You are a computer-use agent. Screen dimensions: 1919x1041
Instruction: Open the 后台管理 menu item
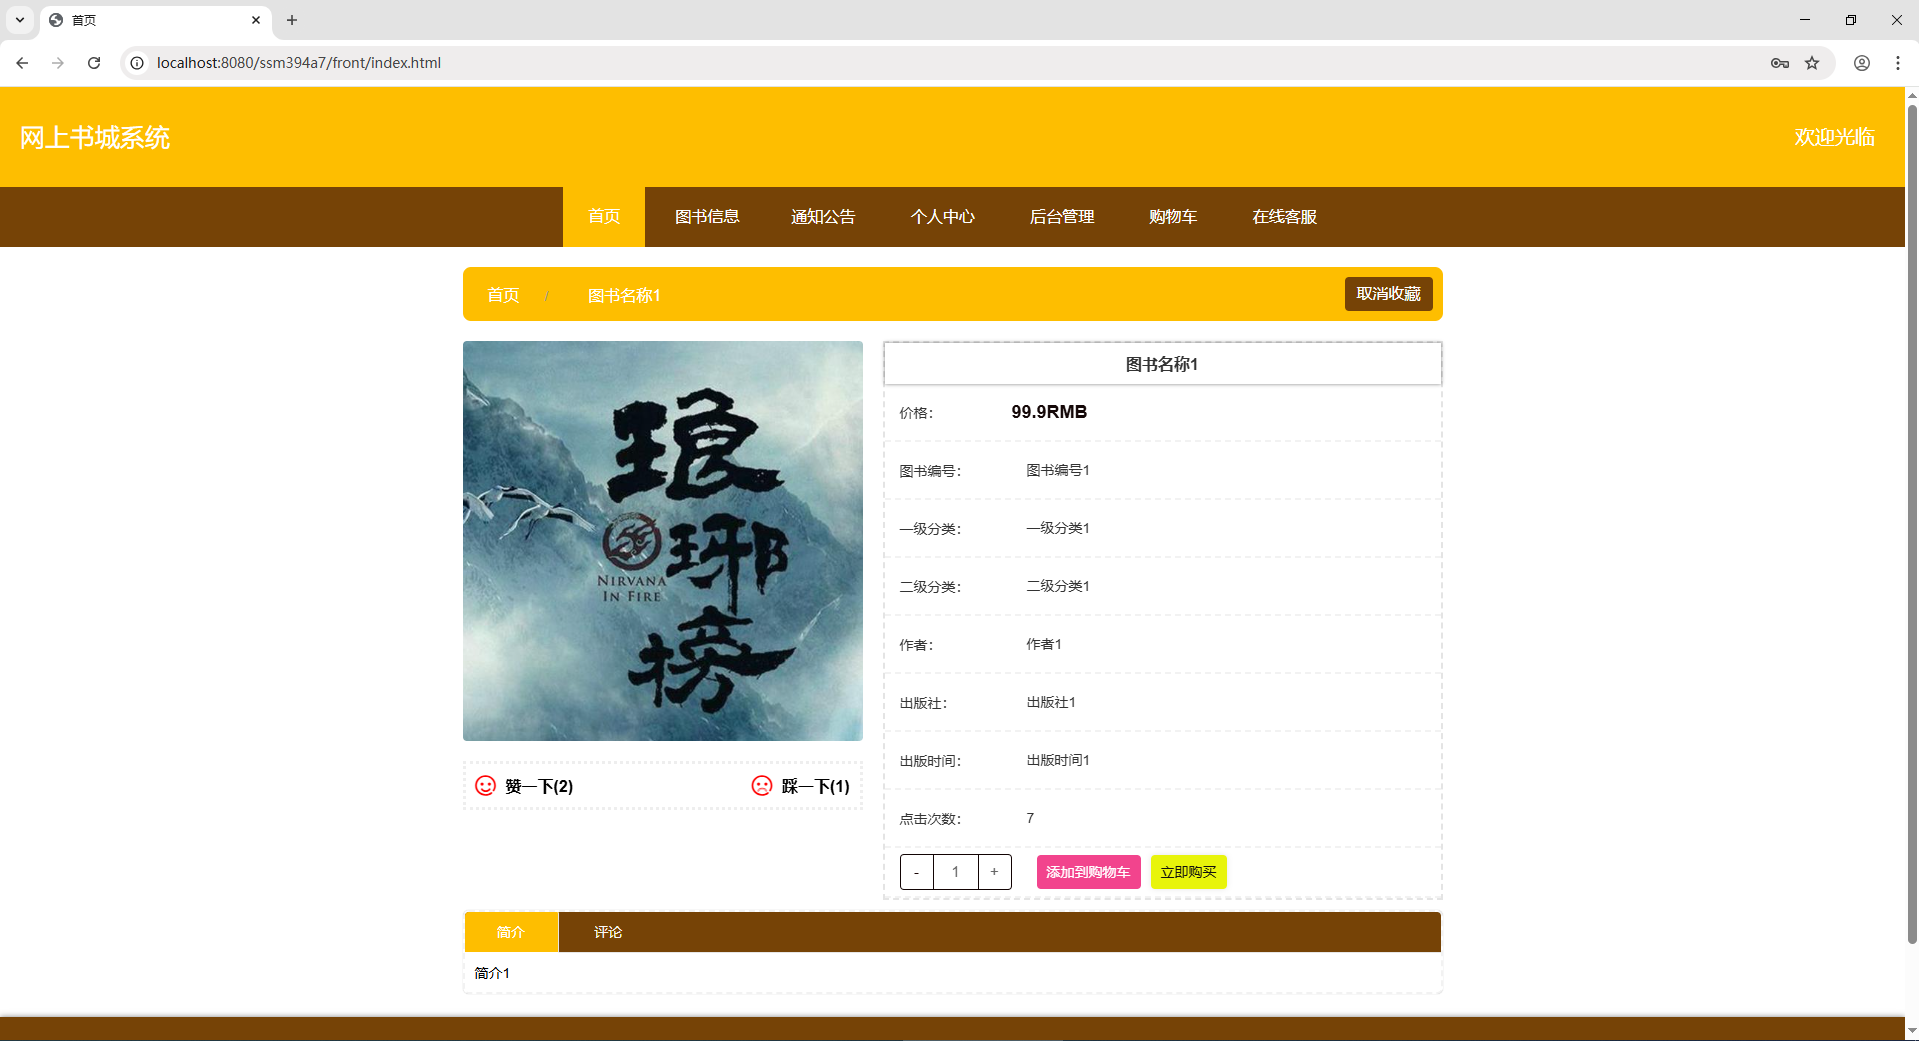pos(1062,217)
